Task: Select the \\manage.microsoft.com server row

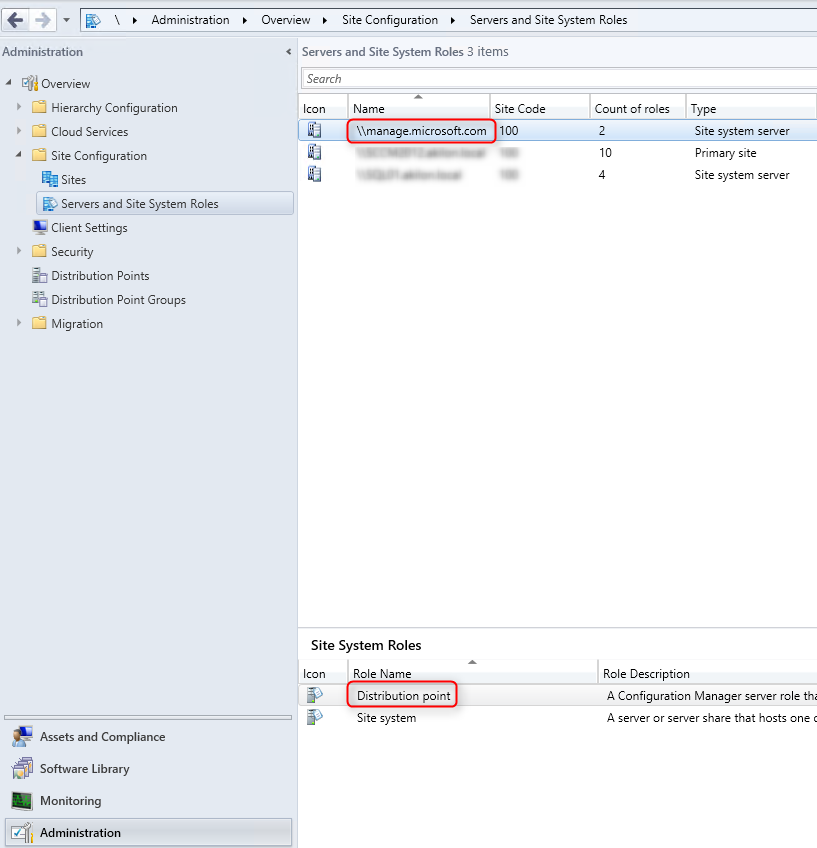Action: pyautogui.click(x=557, y=130)
